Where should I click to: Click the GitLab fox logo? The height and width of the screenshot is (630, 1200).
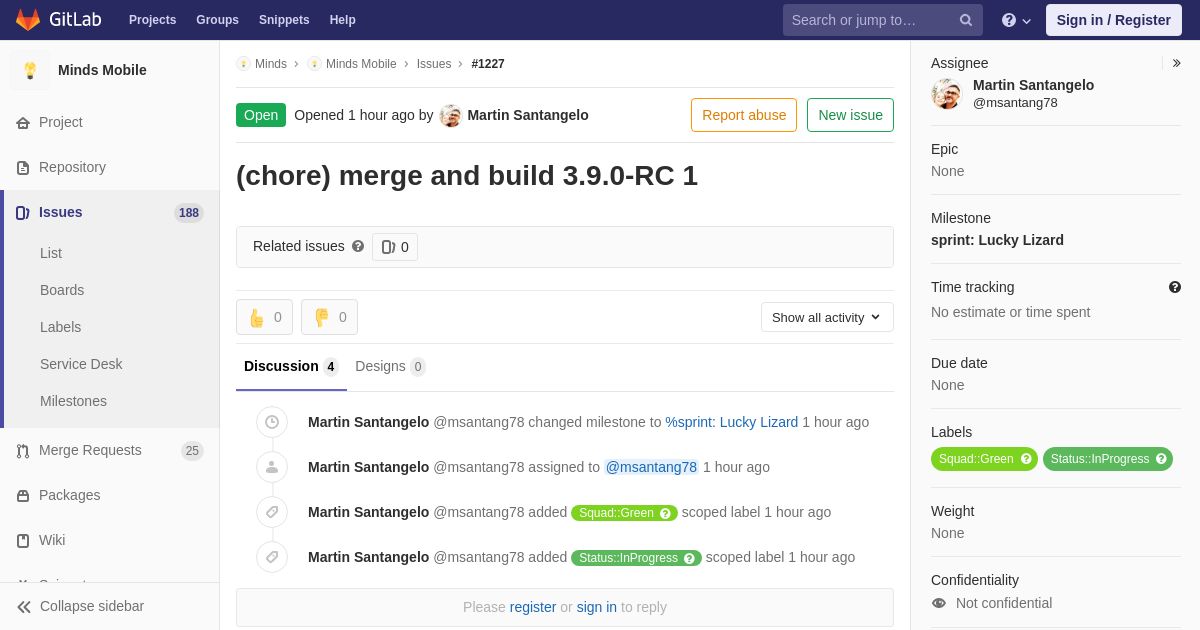click(x=28, y=20)
